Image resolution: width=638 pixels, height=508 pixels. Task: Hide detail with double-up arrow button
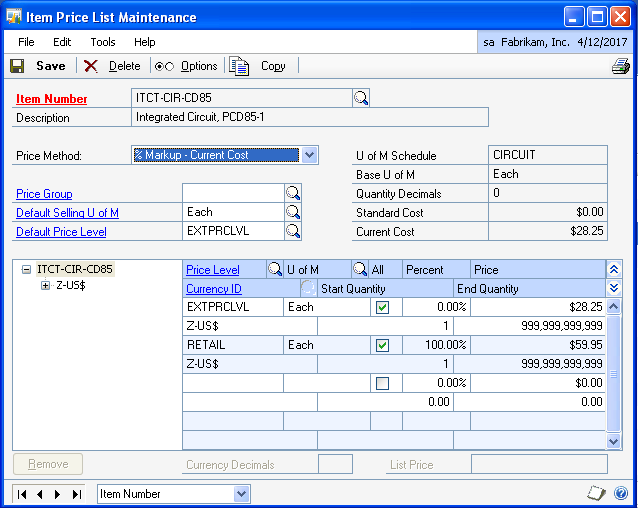(x=614, y=269)
